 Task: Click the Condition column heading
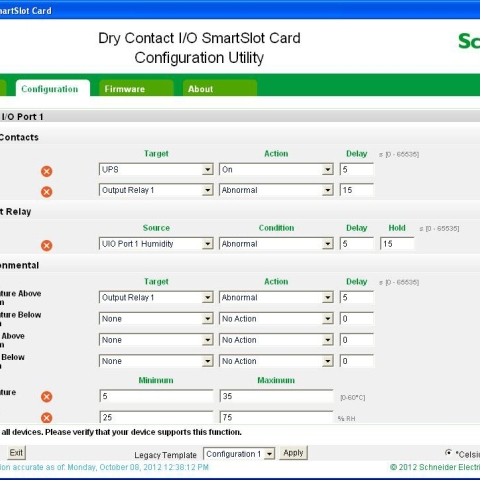[x=276, y=228]
